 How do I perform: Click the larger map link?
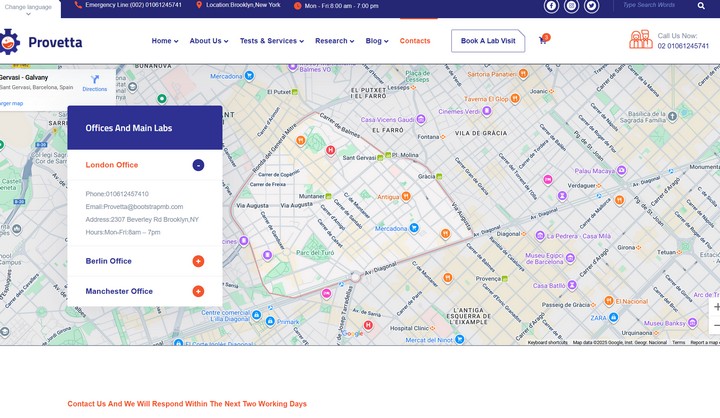pyautogui.click(x=11, y=103)
